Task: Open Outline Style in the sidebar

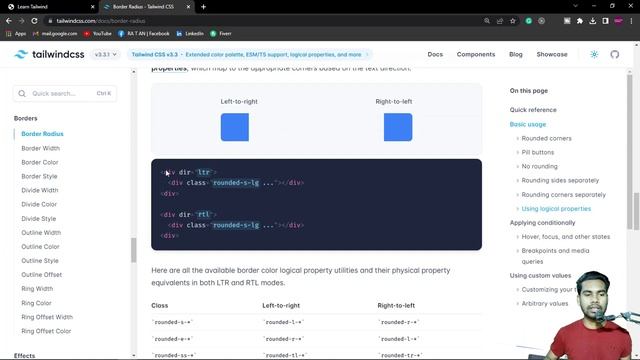Action: click(x=40, y=260)
